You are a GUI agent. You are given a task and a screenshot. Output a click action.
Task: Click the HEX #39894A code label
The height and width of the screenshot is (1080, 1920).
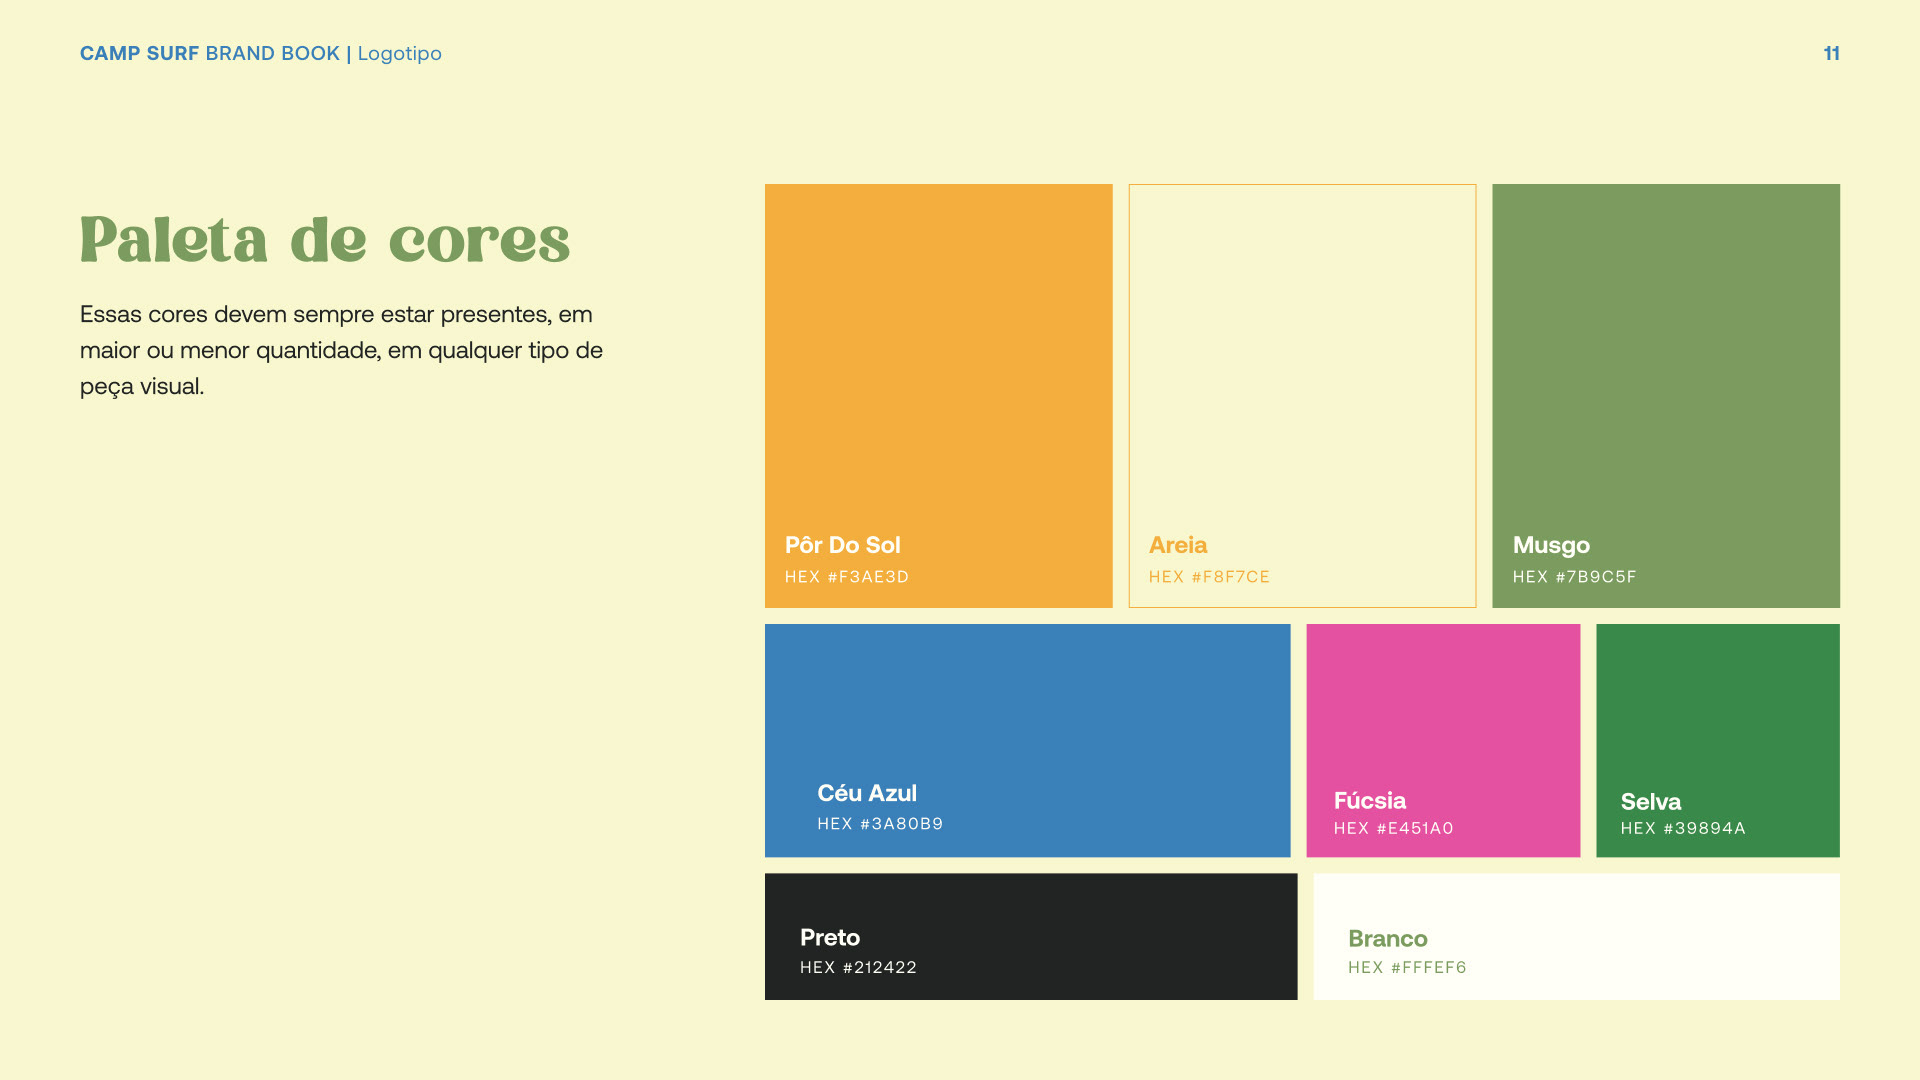pyautogui.click(x=1683, y=828)
